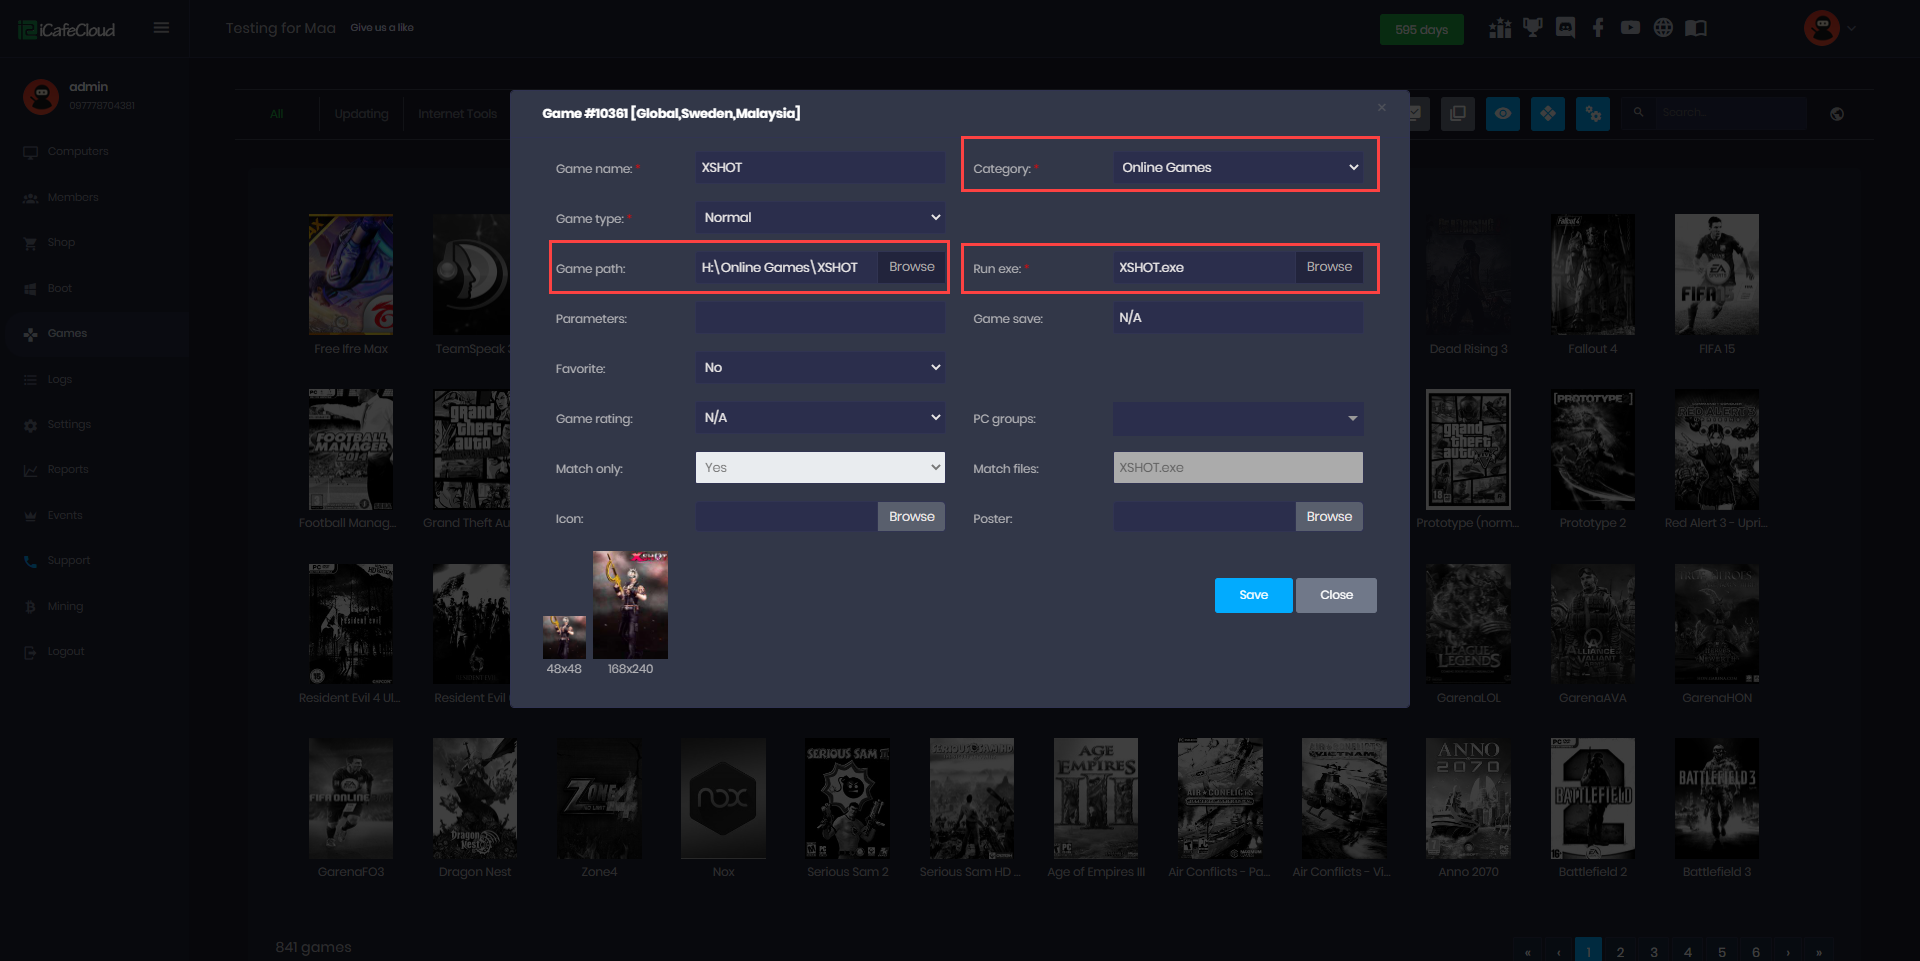Click the Discord icon in the header

click(1565, 28)
